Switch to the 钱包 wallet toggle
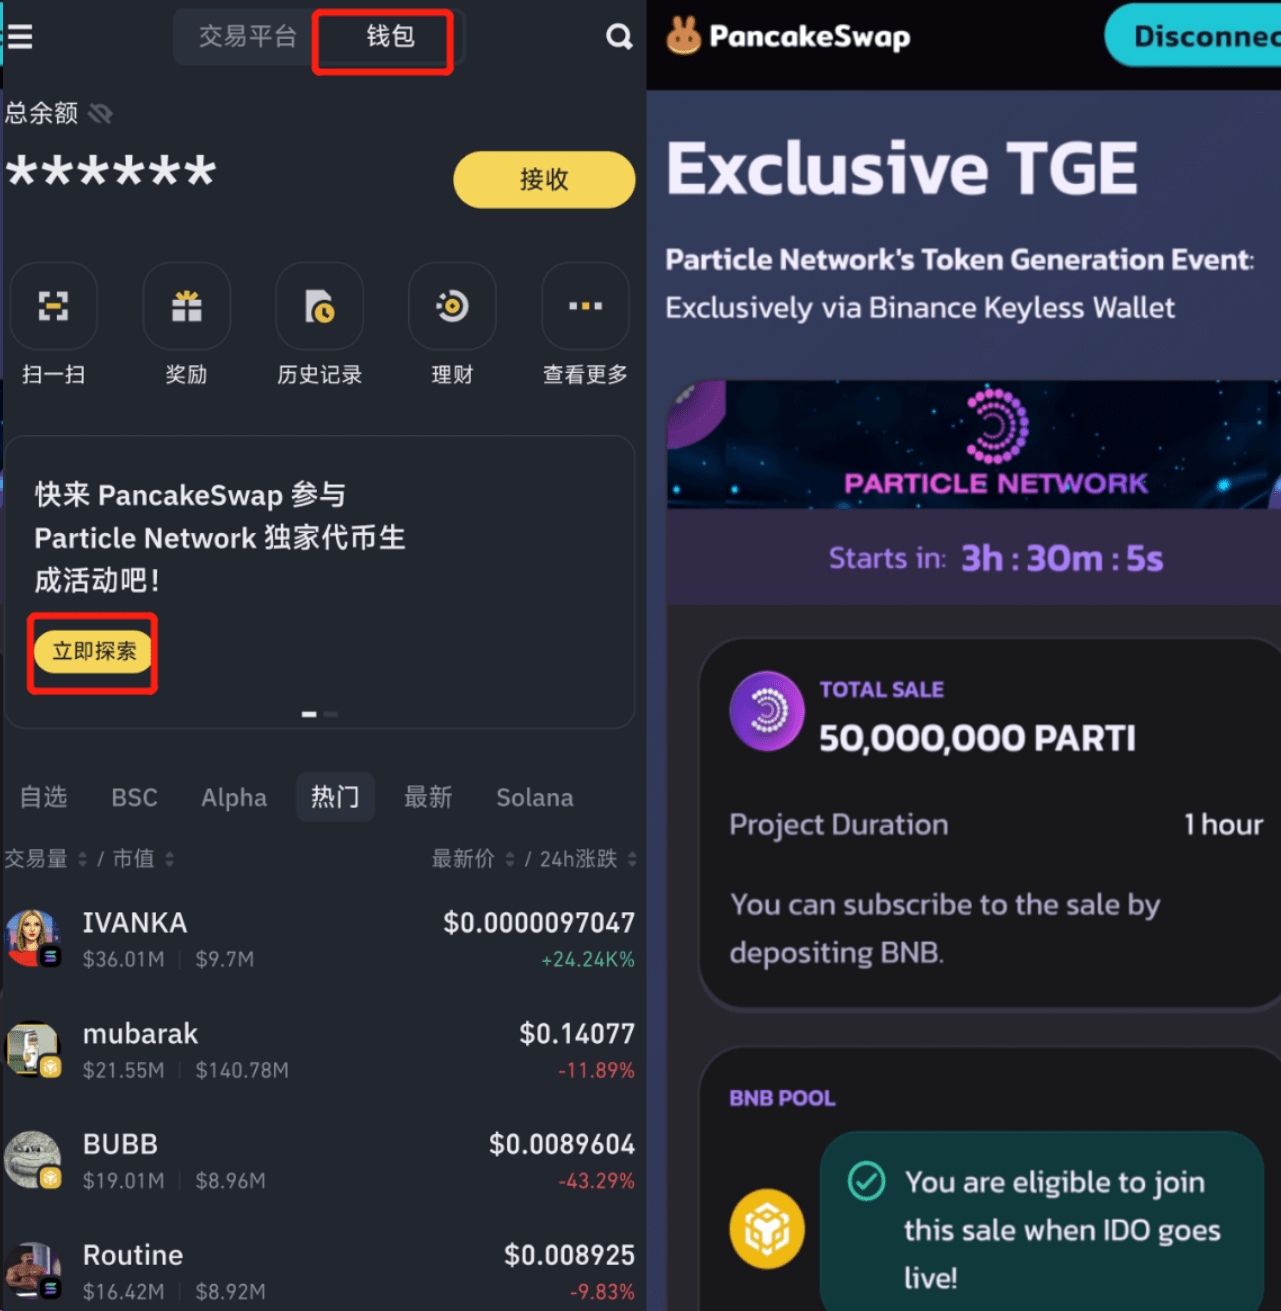The width and height of the screenshot is (1281, 1311). coord(390,37)
